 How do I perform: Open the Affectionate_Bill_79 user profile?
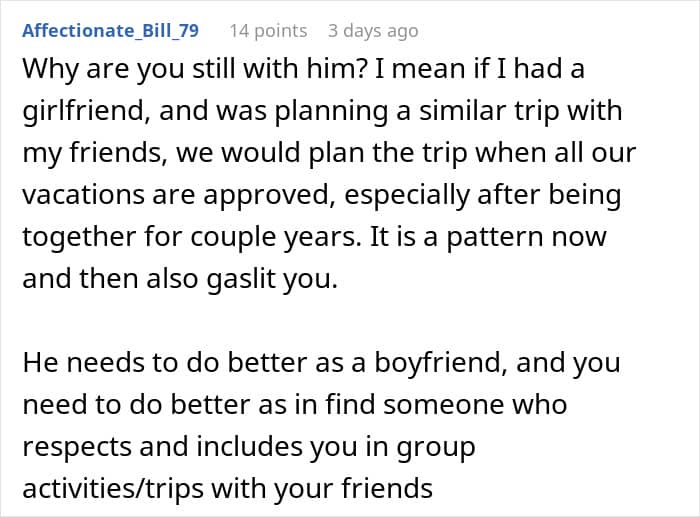point(110,31)
